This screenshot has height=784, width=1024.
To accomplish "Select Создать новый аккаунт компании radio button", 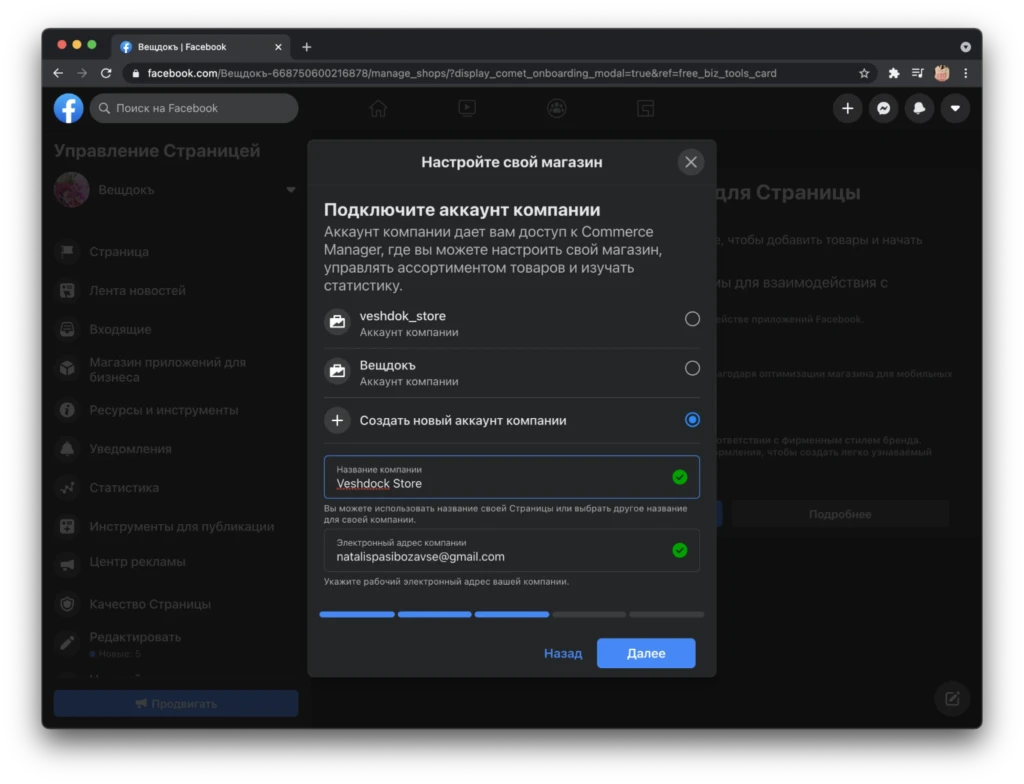I will click(x=692, y=419).
